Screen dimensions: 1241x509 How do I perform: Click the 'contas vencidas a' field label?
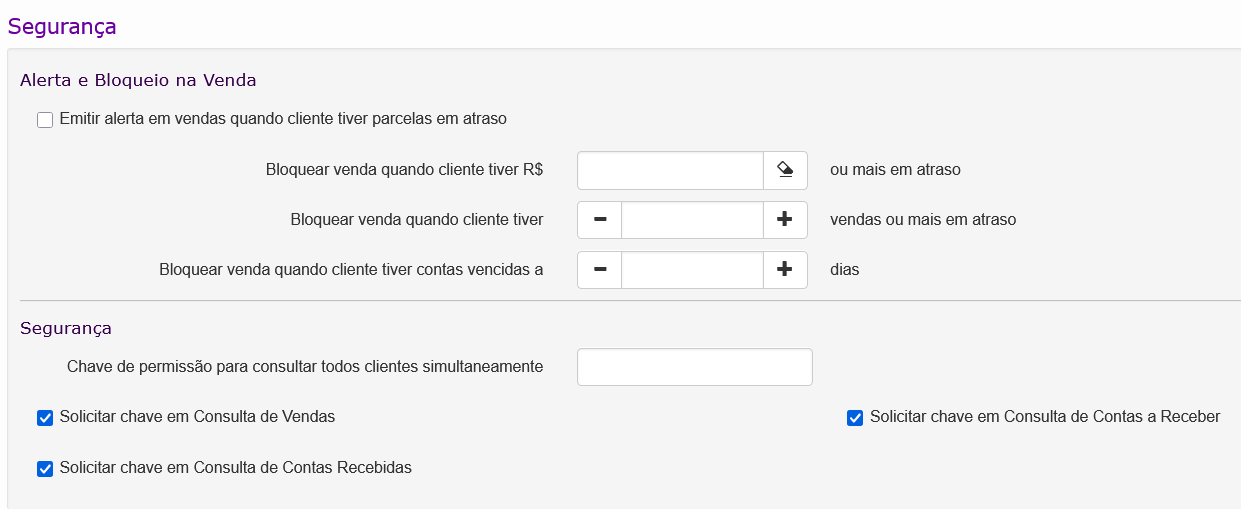pyautogui.click(x=351, y=269)
